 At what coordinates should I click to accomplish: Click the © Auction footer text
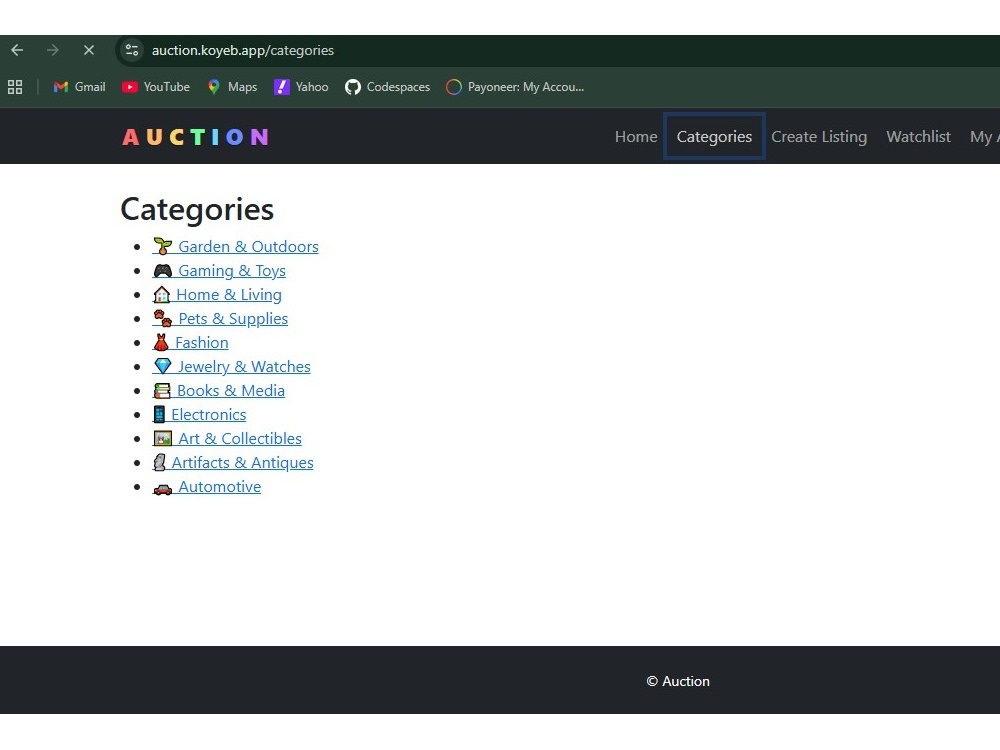[x=677, y=682]
